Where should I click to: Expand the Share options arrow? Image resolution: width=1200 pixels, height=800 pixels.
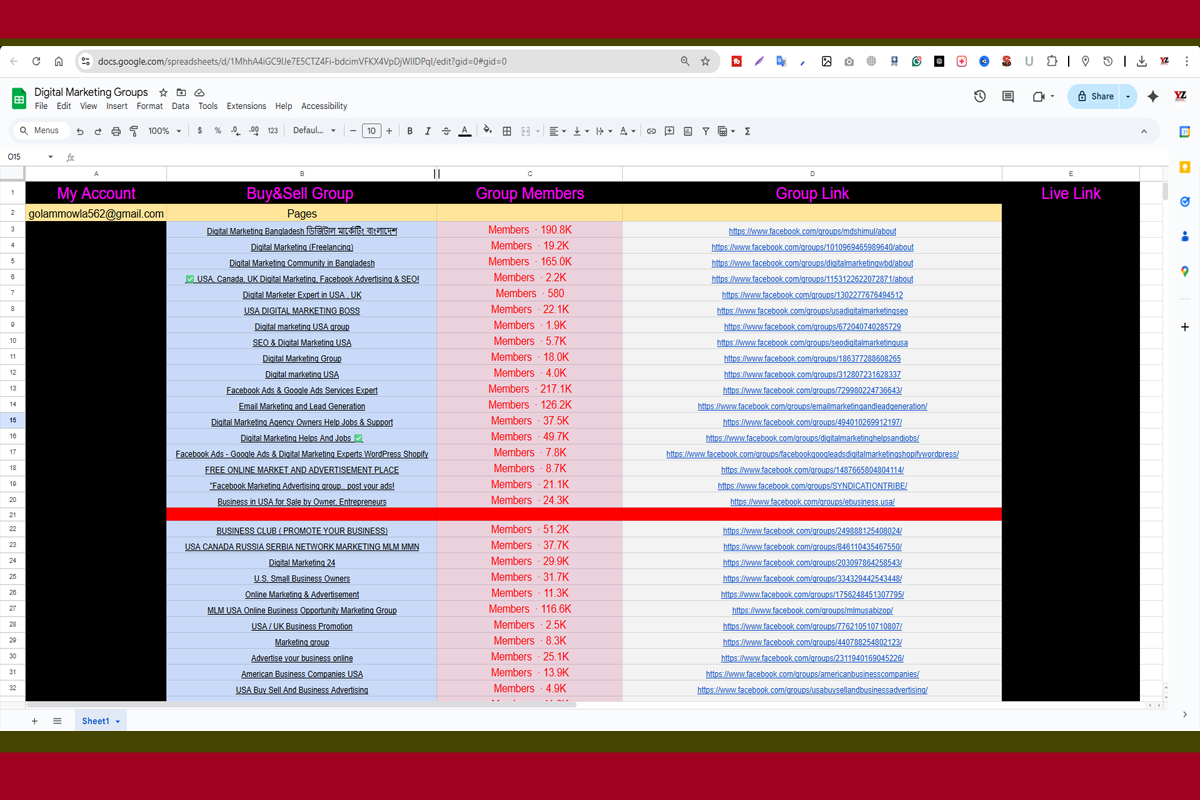coord(1128,97)
